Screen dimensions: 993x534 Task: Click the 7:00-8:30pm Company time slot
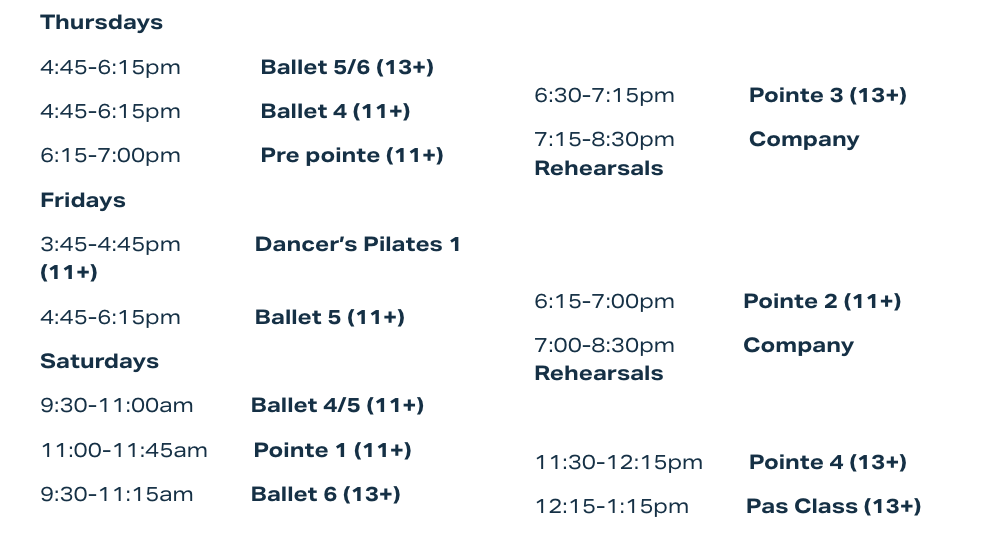click(604, 345)
